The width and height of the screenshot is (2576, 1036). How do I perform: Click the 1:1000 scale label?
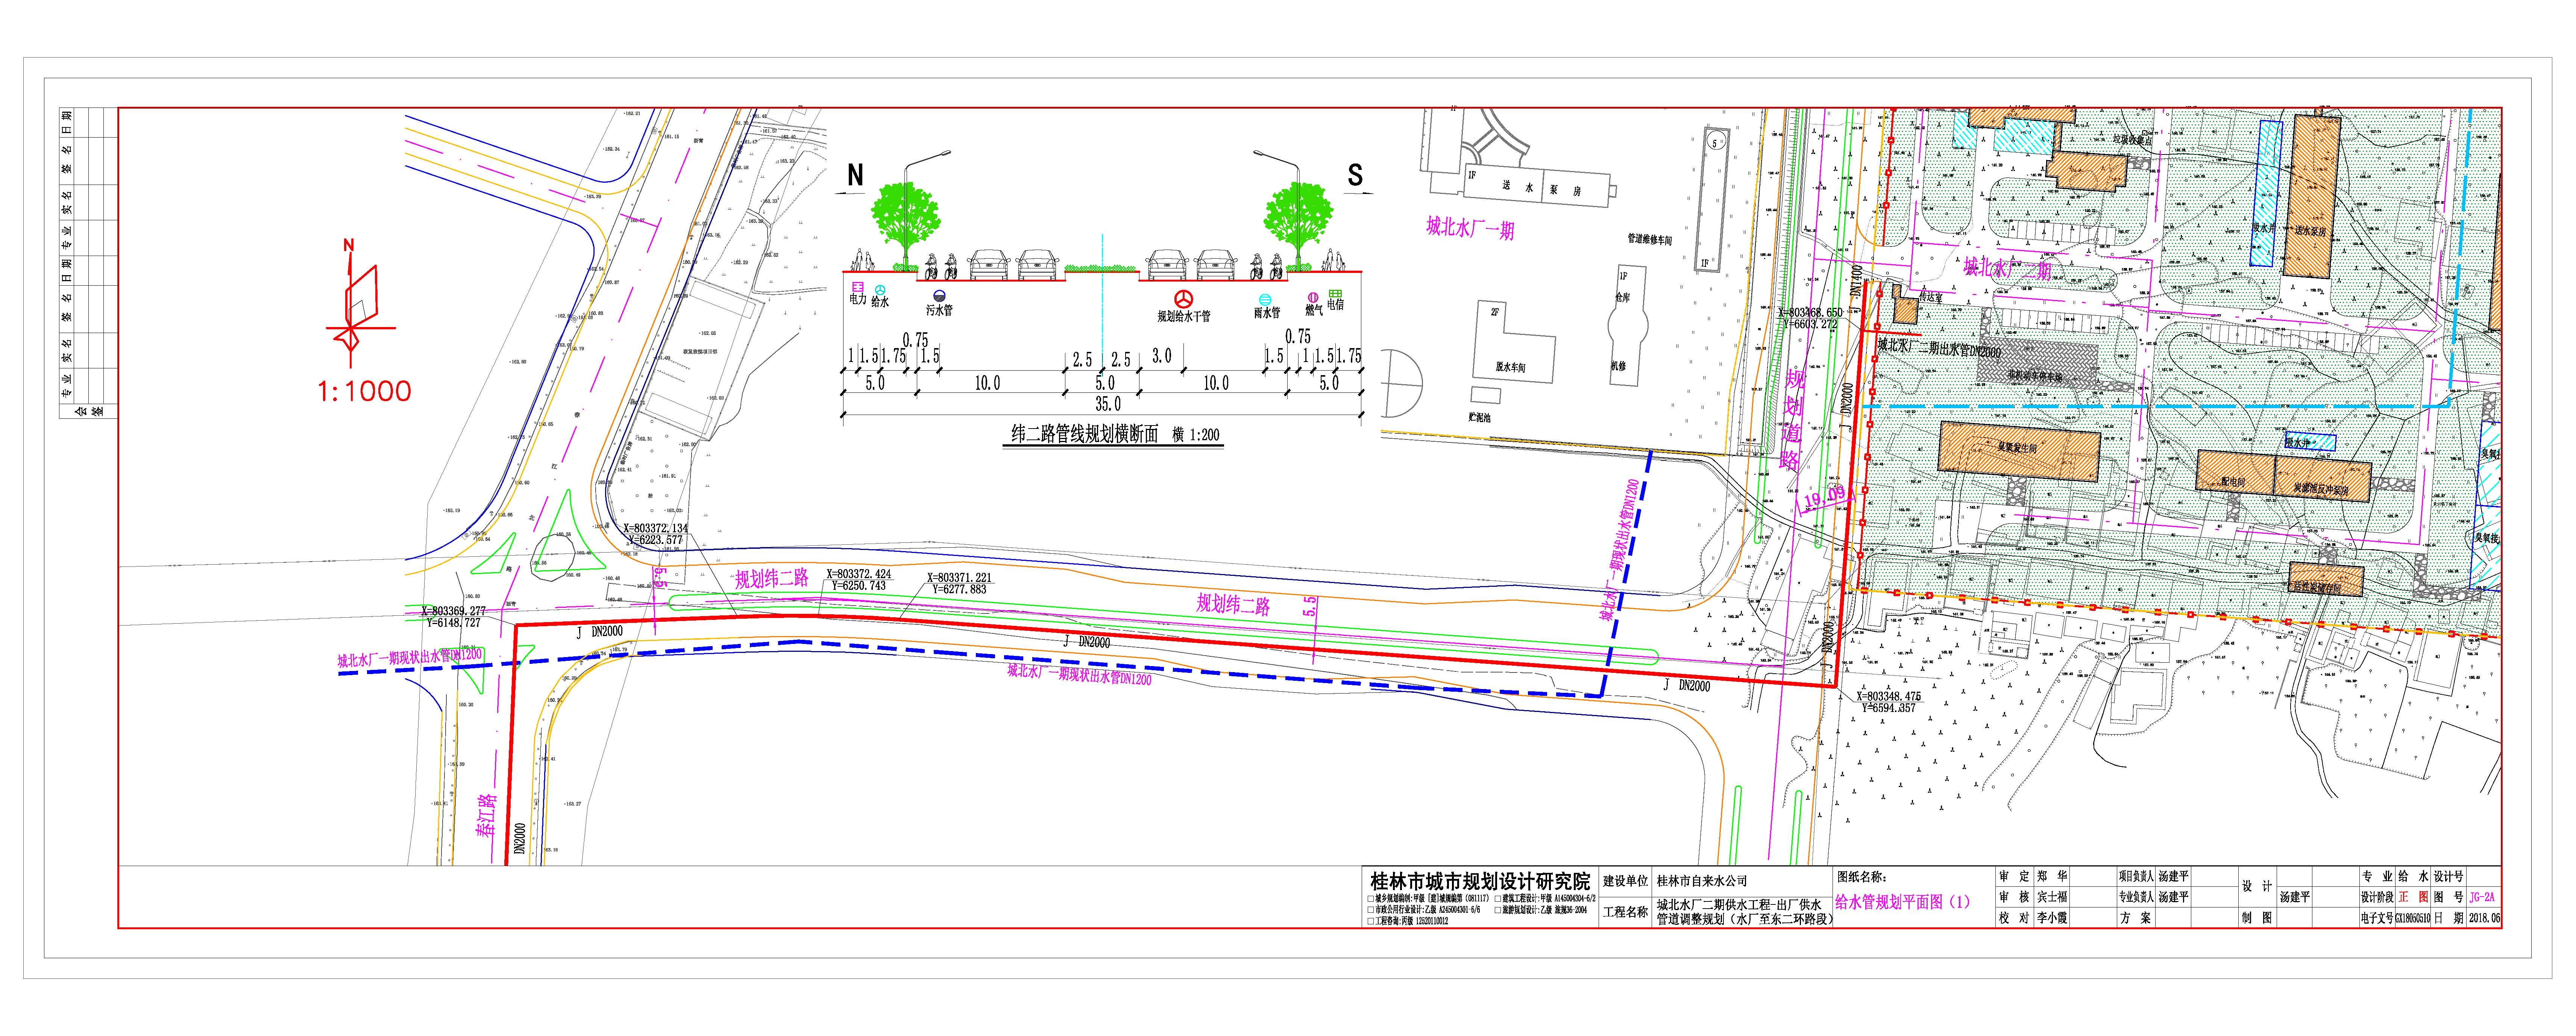(x=364, y=391)
